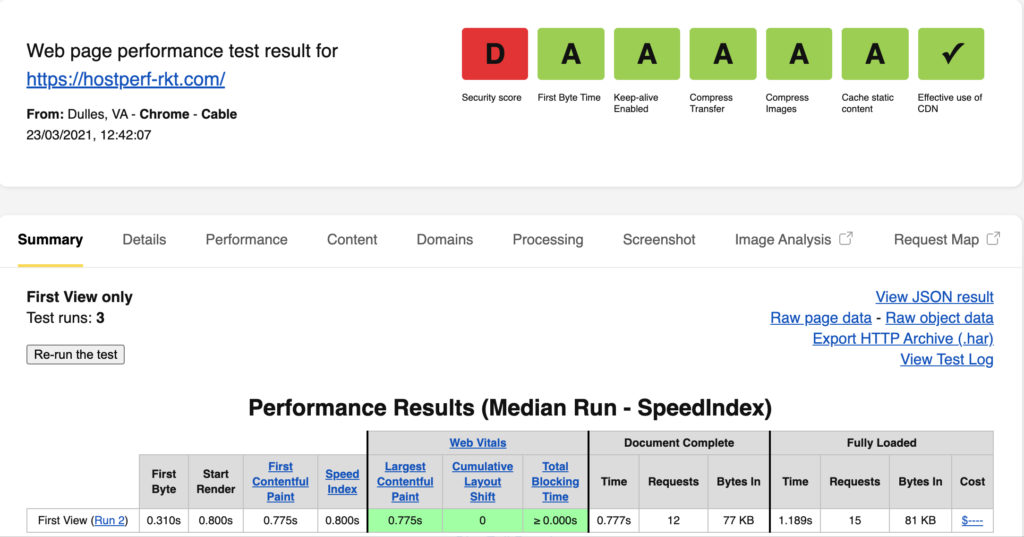The width and height of the screenshot is (1024, 537).
Task: Click the First Contentful Paint column link
Action: point(280,481)
